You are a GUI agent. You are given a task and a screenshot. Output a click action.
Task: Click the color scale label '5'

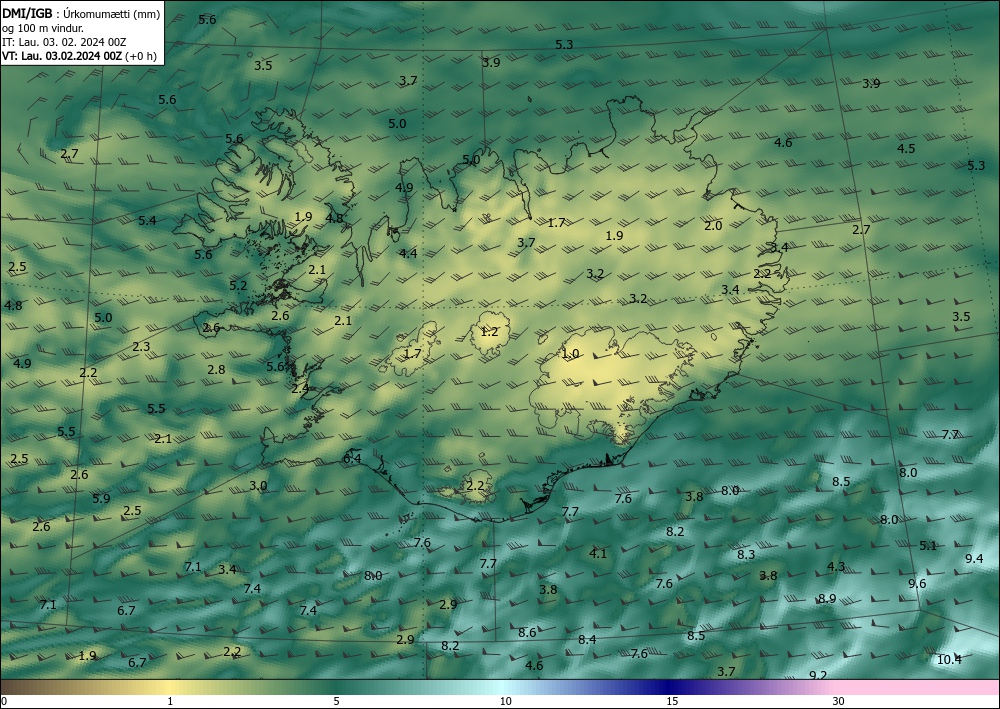336,701
